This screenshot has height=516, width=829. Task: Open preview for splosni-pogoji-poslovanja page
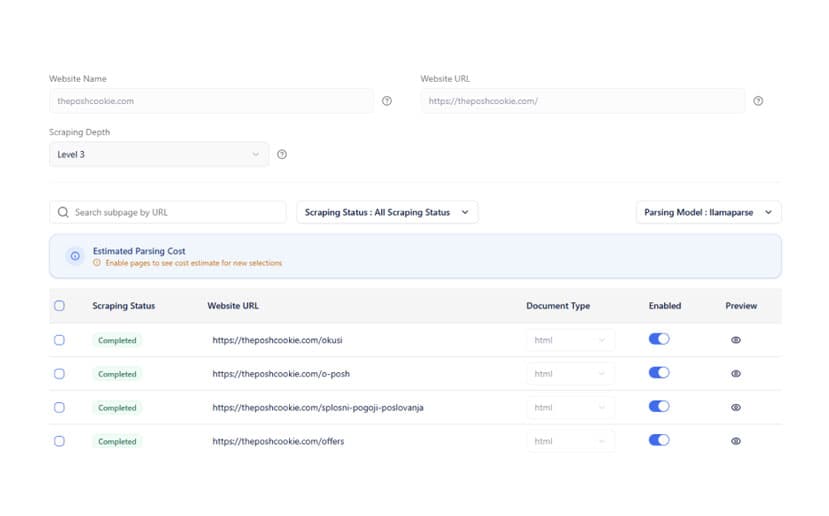(736, 408)
